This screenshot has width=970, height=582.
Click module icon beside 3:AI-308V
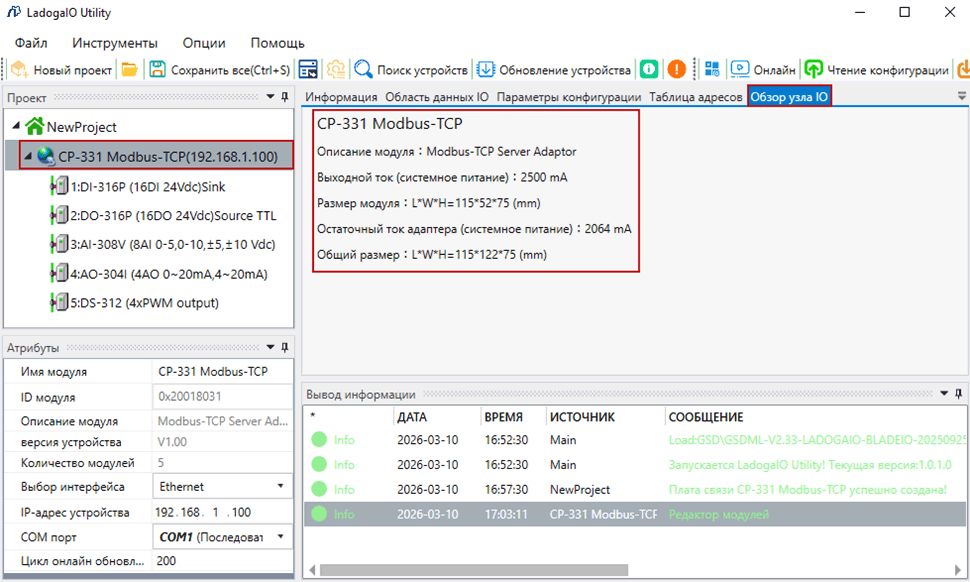[59, 244]
